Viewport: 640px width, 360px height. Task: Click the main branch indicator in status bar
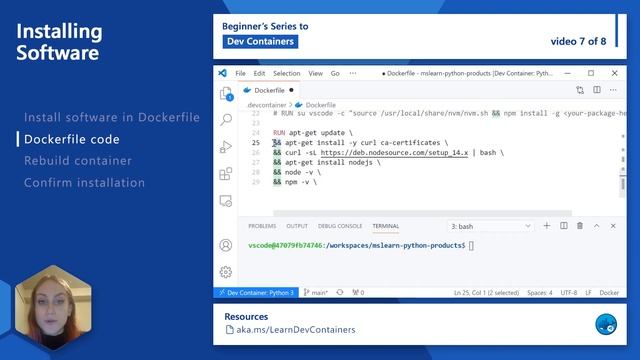[x=316, y=292]
